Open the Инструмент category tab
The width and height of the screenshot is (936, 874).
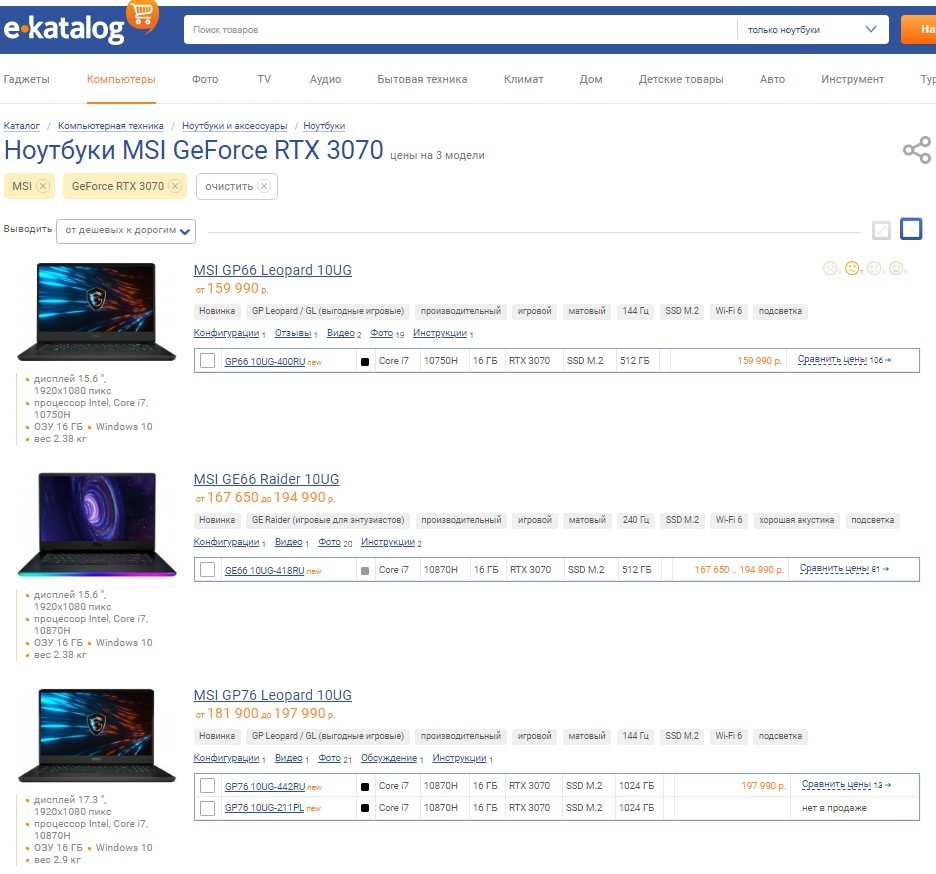[852, 79]
